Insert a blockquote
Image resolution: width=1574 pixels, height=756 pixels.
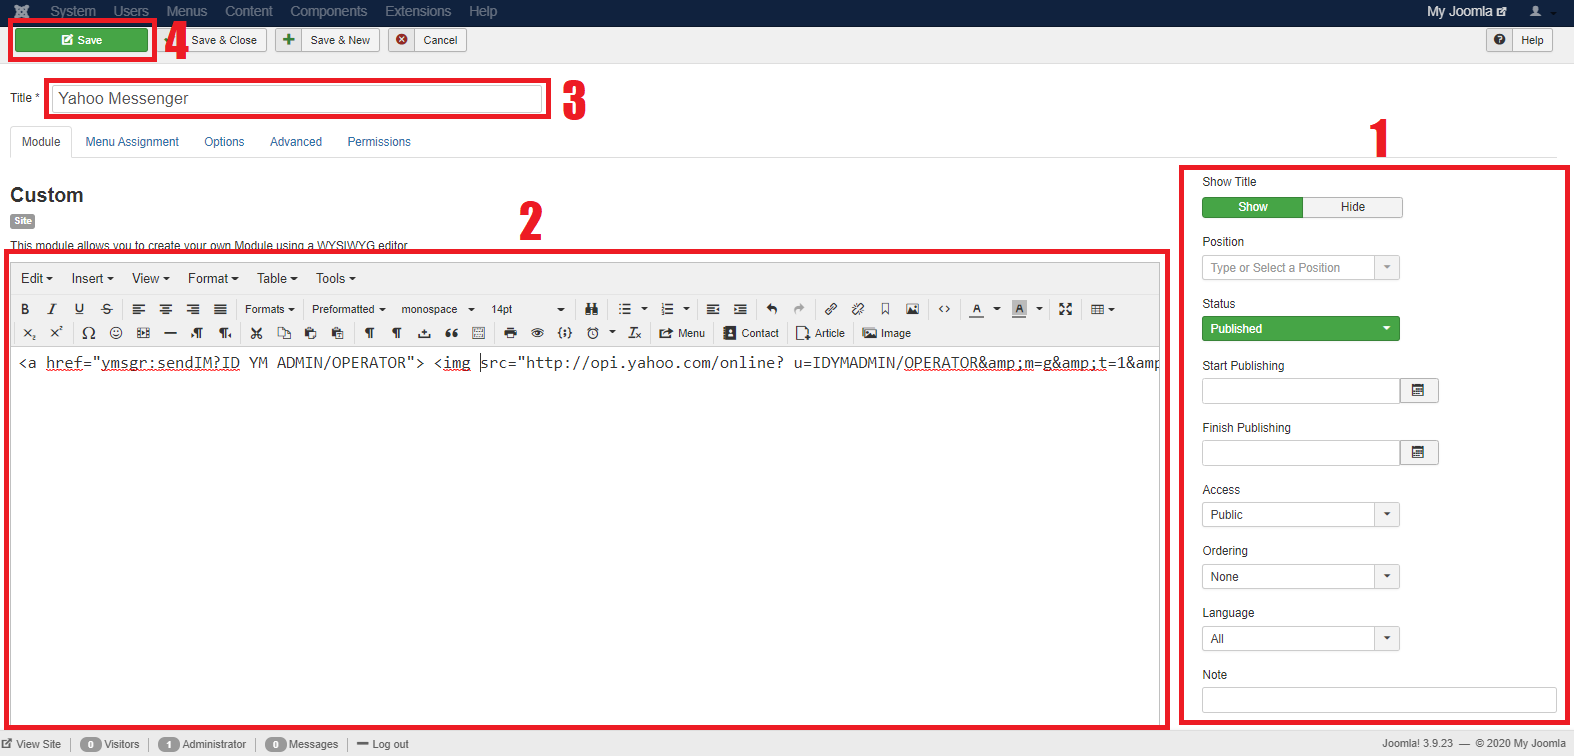pyautogui.click(x=451, y=333)
